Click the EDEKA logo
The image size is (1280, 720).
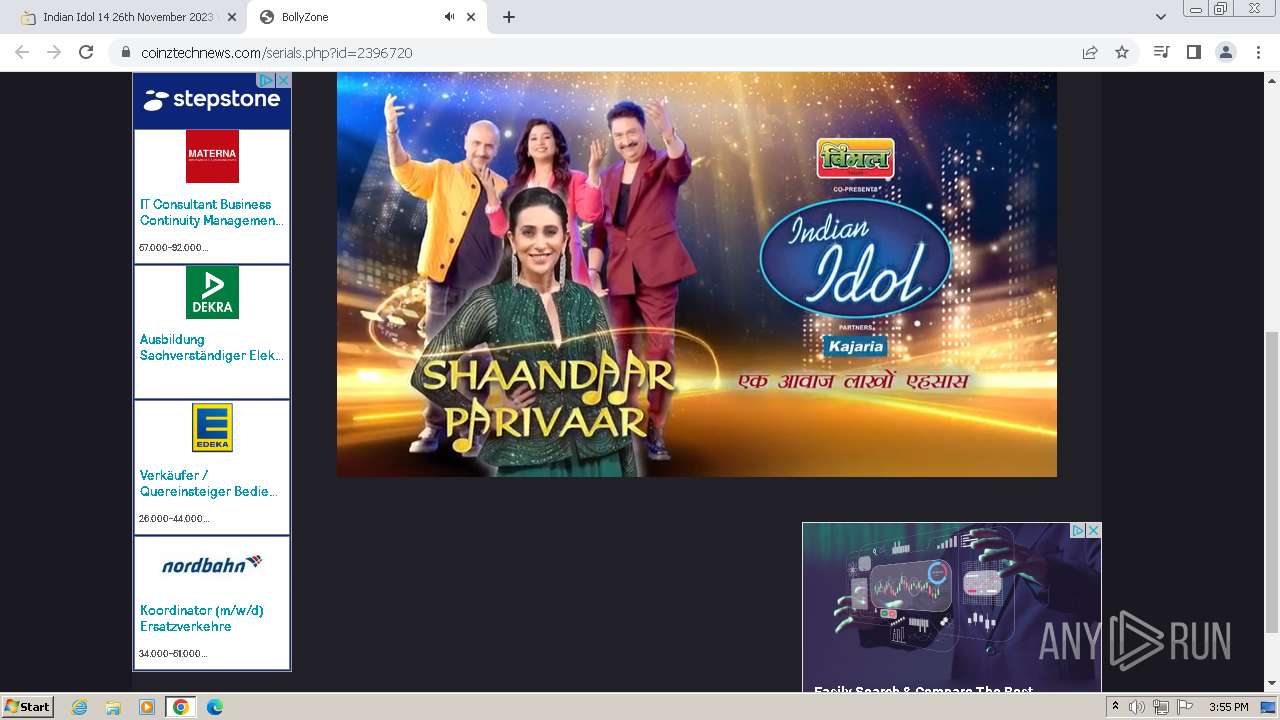click(x=212, y=427)
